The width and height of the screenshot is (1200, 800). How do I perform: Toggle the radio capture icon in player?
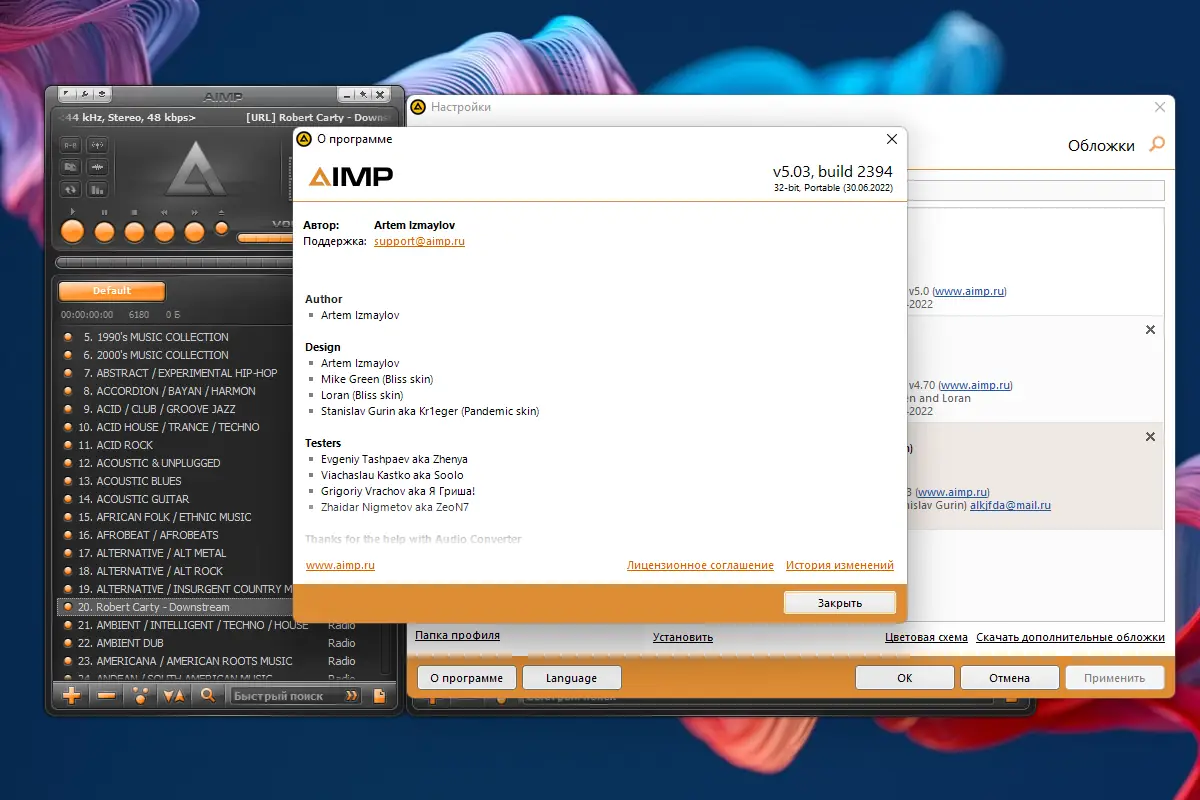[x=97, y=145]
